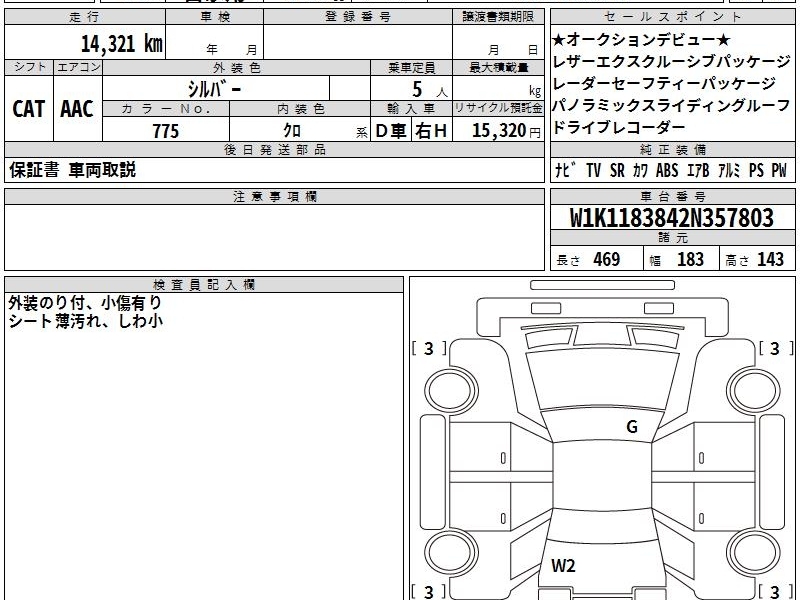This screenshot has height=600, width=800.
Task: Click the 純正装備 header
Action: [672, 149]
